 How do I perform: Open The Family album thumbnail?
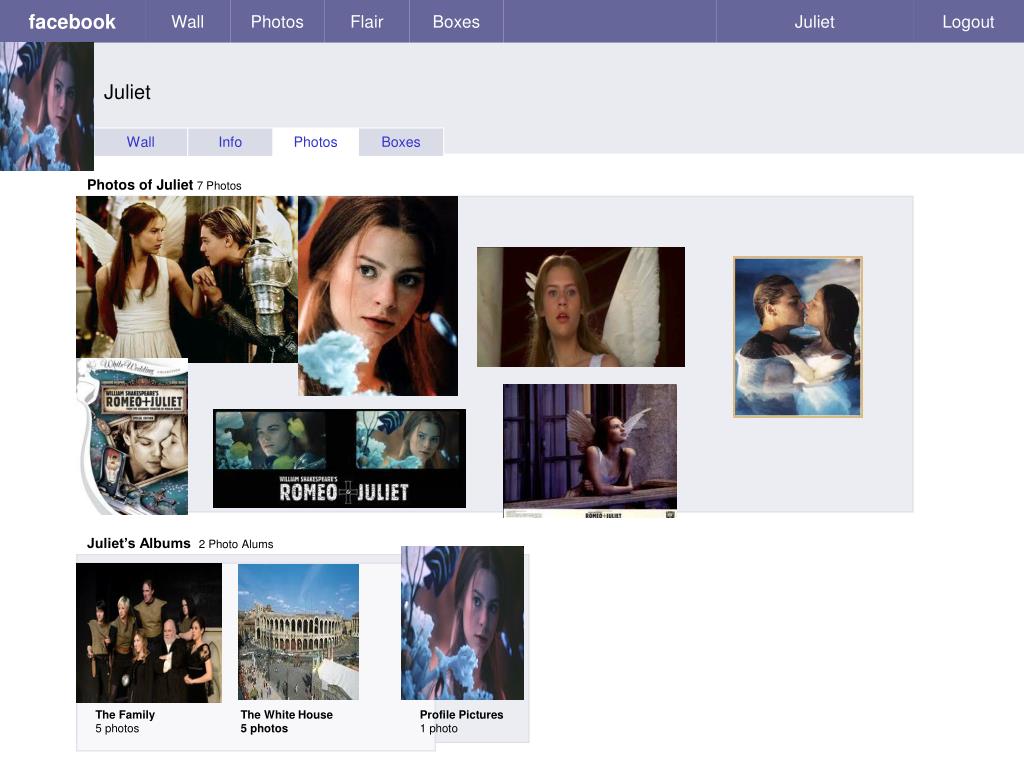(x=149, y=633)
